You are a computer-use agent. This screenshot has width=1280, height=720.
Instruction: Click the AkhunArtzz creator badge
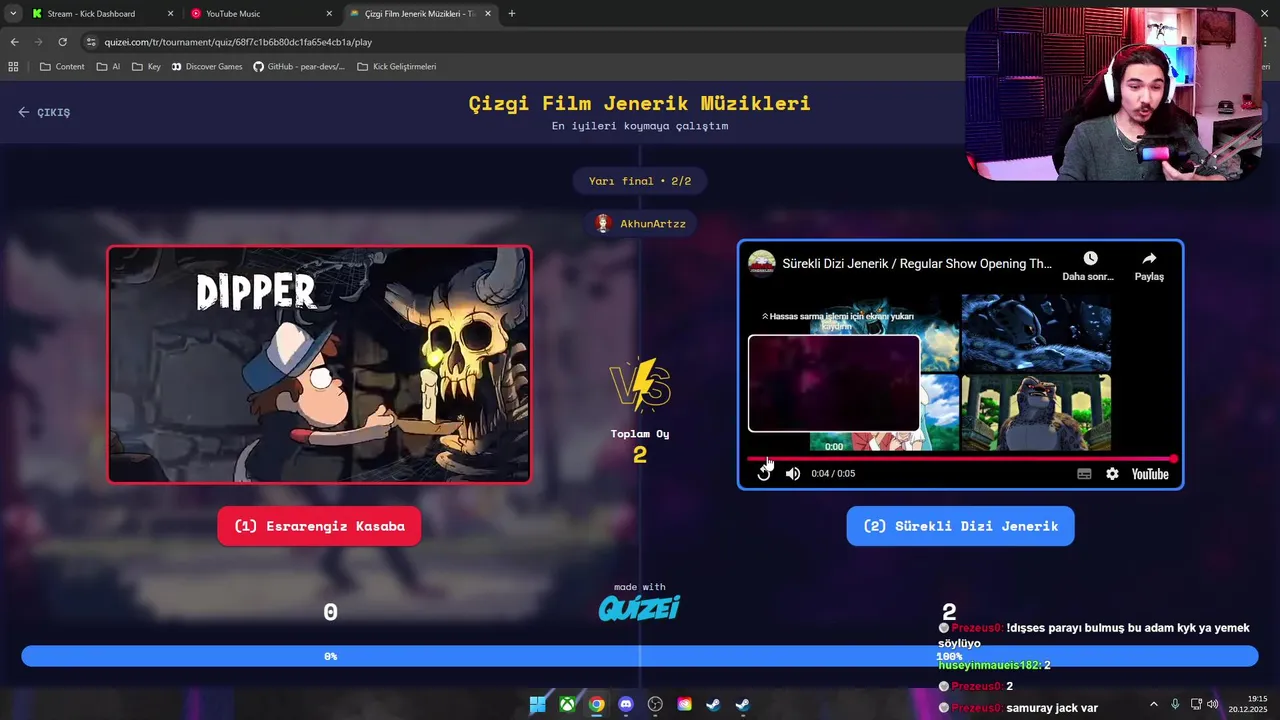coord(641,223)
